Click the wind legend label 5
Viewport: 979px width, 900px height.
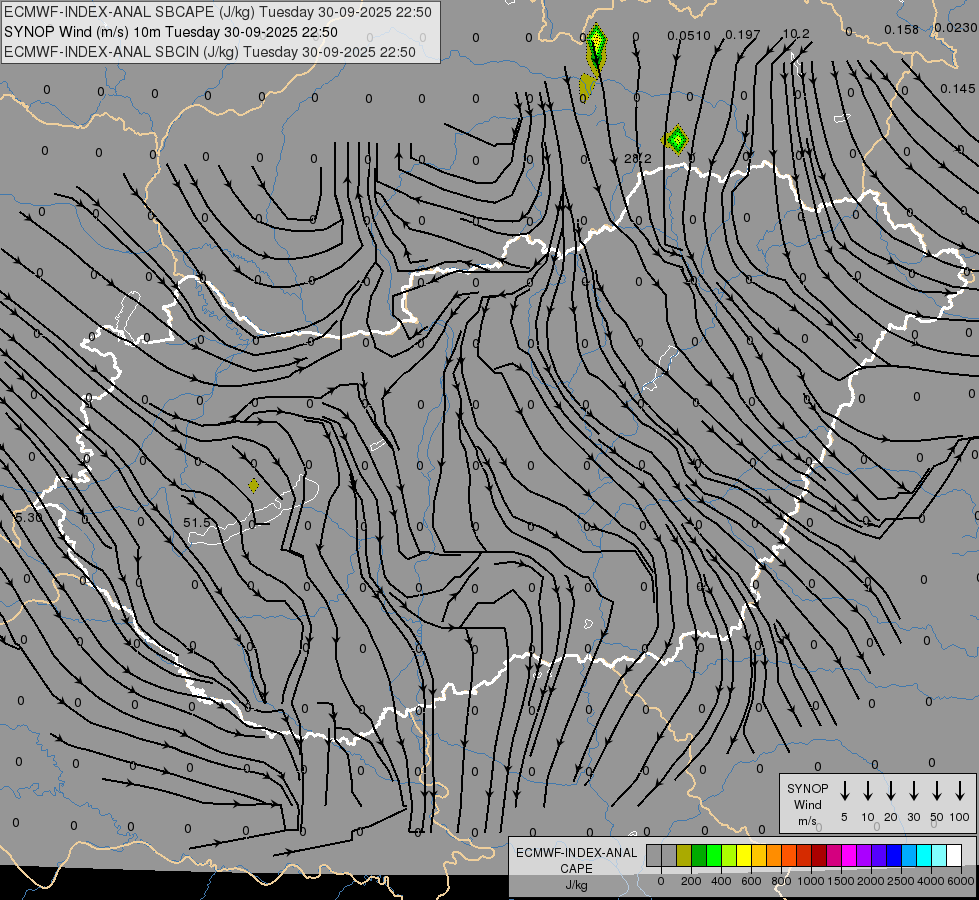(x=844, y=817)
